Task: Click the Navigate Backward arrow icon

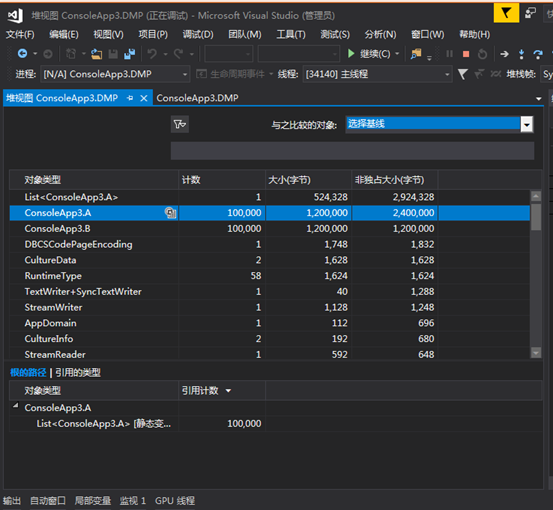Action: pyautogui.click(x=23, y=54)
